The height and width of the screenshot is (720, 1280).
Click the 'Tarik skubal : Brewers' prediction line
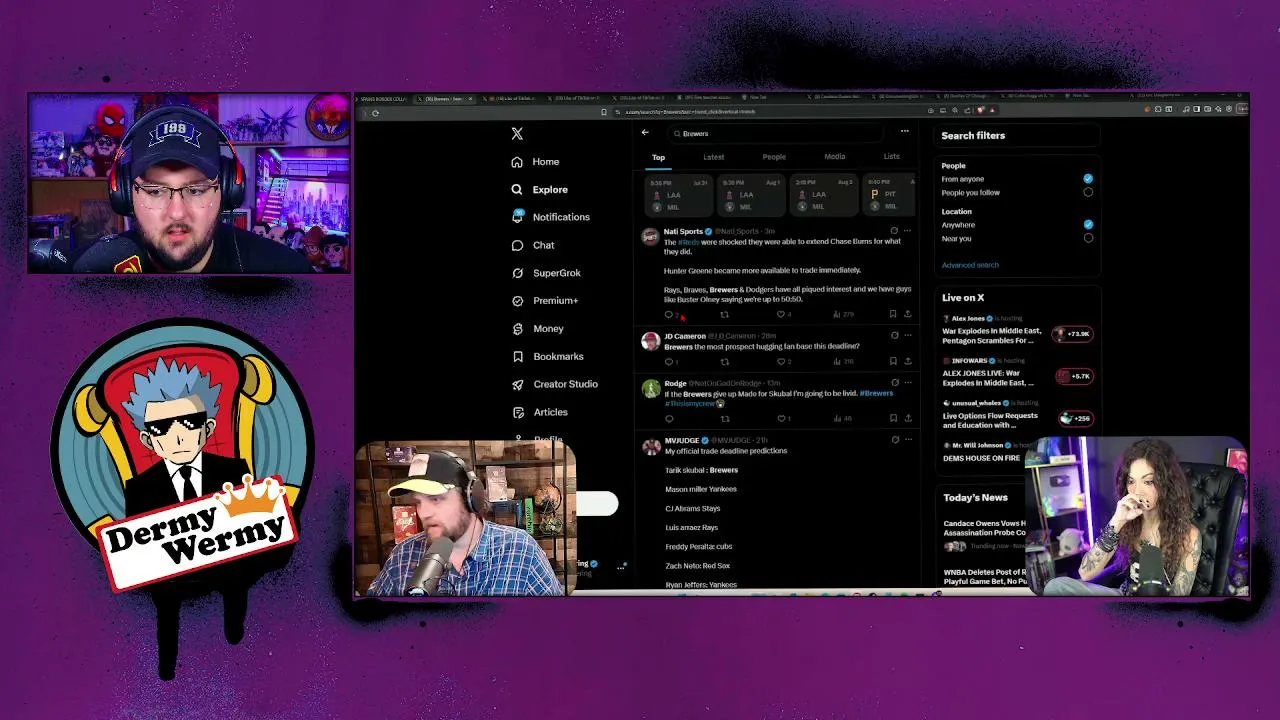[x=701, y=470]
